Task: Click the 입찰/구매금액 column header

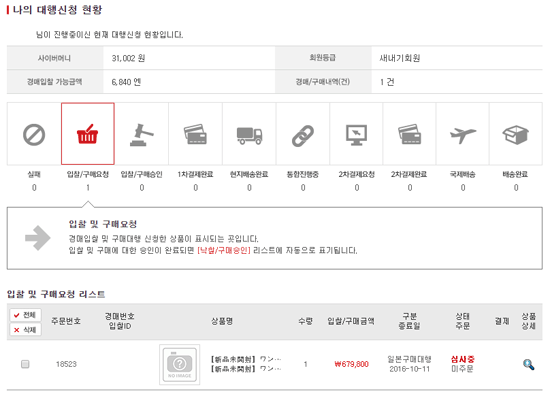Action: point(351,321)
